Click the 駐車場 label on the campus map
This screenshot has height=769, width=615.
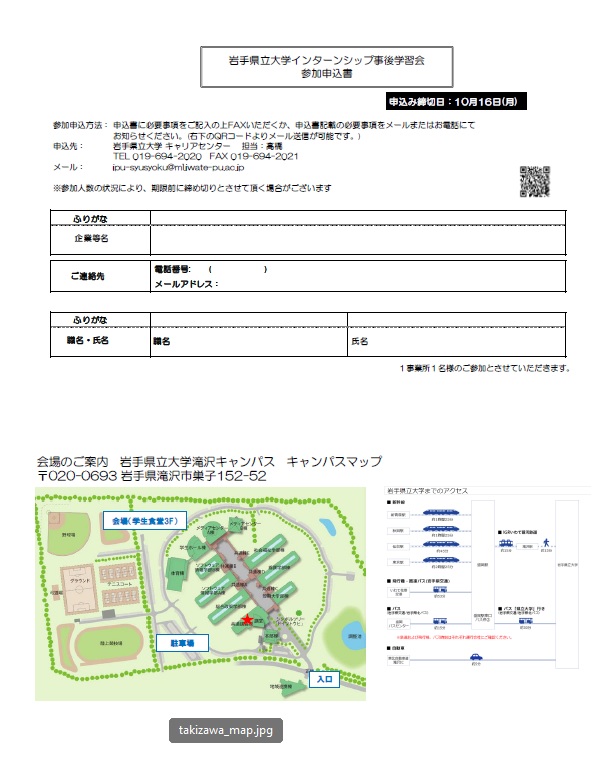click(182, 643)
